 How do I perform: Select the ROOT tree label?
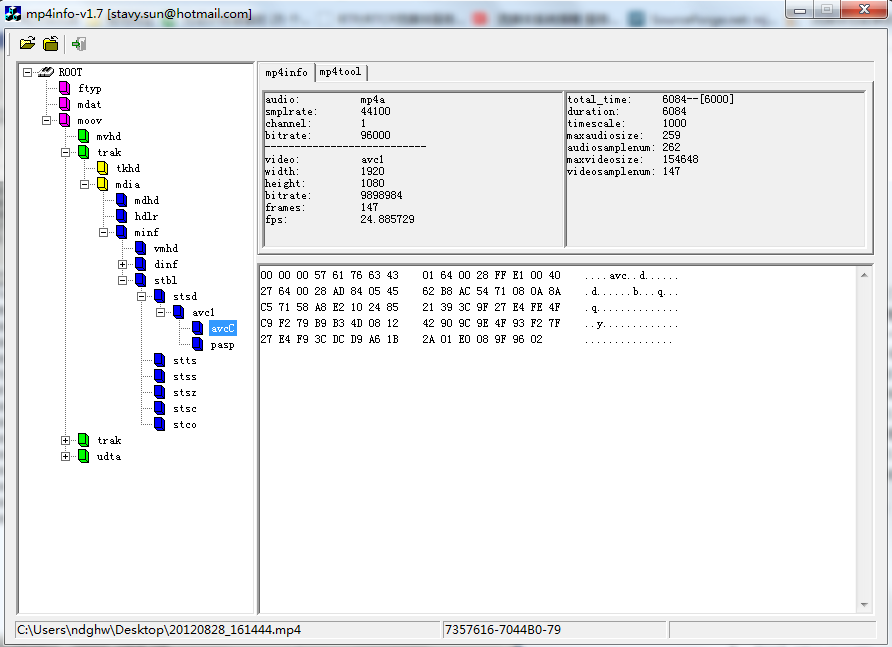(x=71, y=72)
